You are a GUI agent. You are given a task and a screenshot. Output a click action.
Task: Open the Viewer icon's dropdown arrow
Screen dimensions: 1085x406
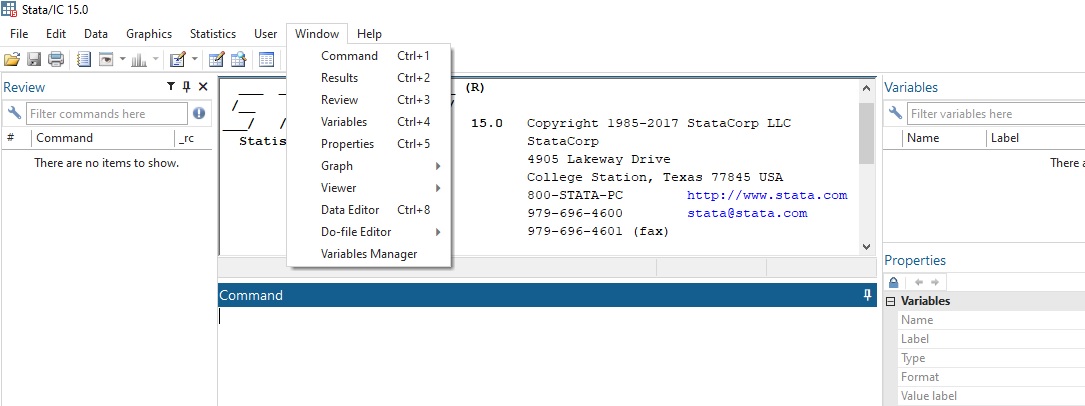click(122, 59)
